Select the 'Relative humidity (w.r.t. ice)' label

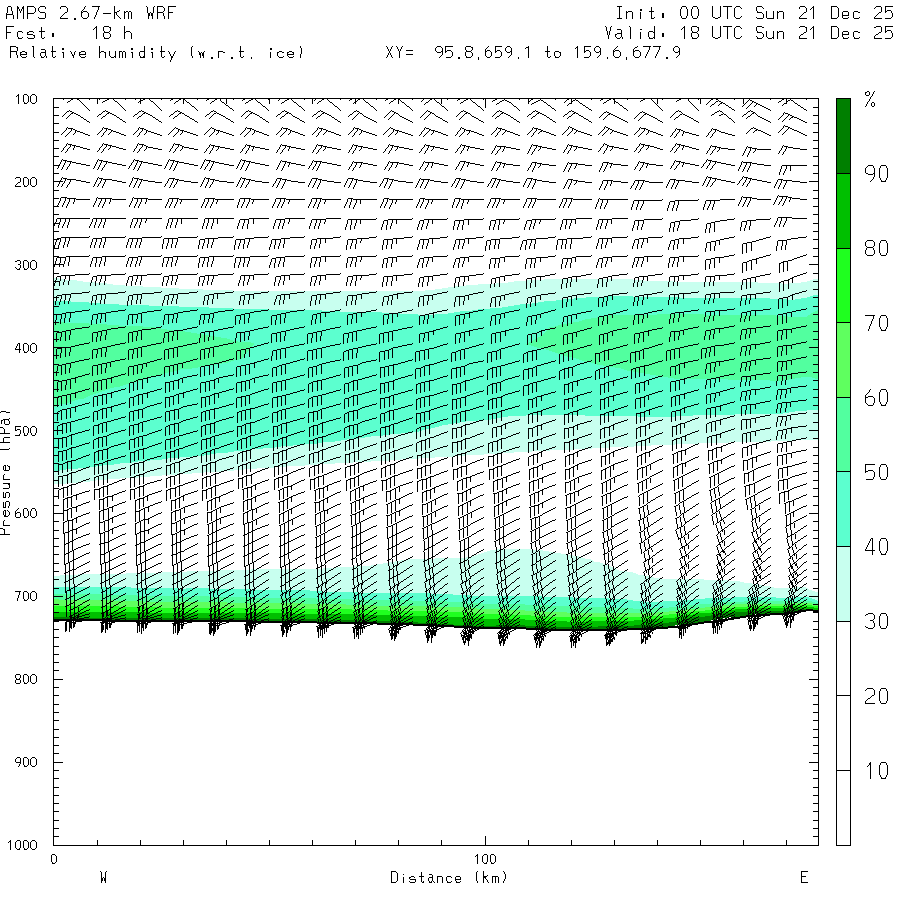tap(155, 52)
